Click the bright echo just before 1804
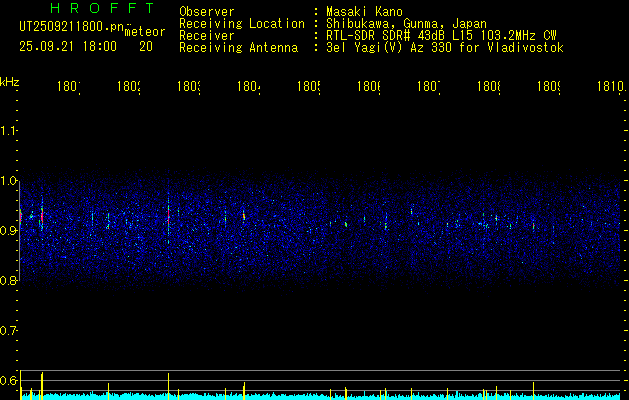 click(243, 216)
